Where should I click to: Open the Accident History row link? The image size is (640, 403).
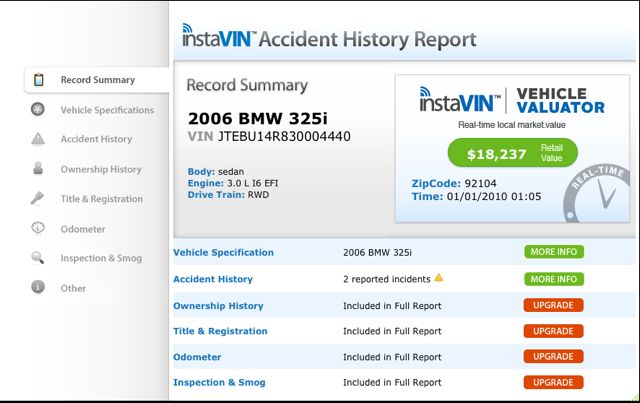[213, 279]
